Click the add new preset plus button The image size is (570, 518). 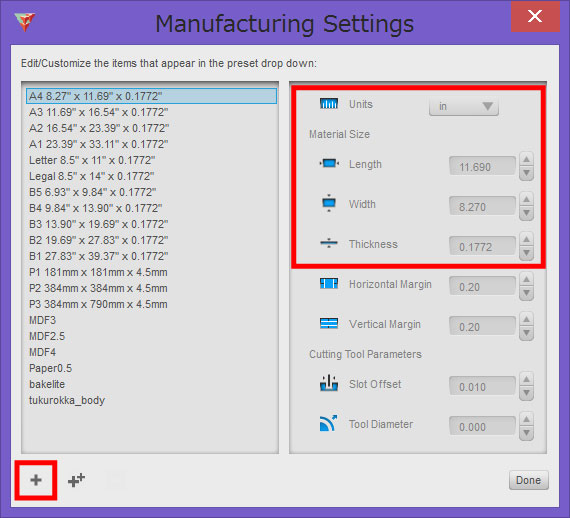[36, 480]
